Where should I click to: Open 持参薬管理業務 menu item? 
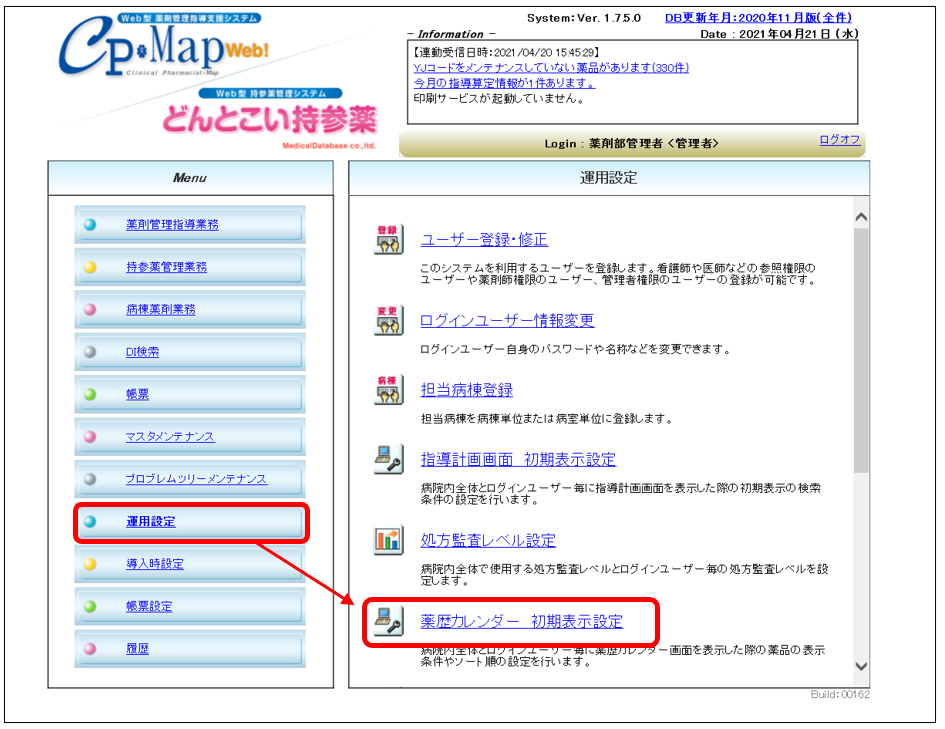click(x=166, y=267)
